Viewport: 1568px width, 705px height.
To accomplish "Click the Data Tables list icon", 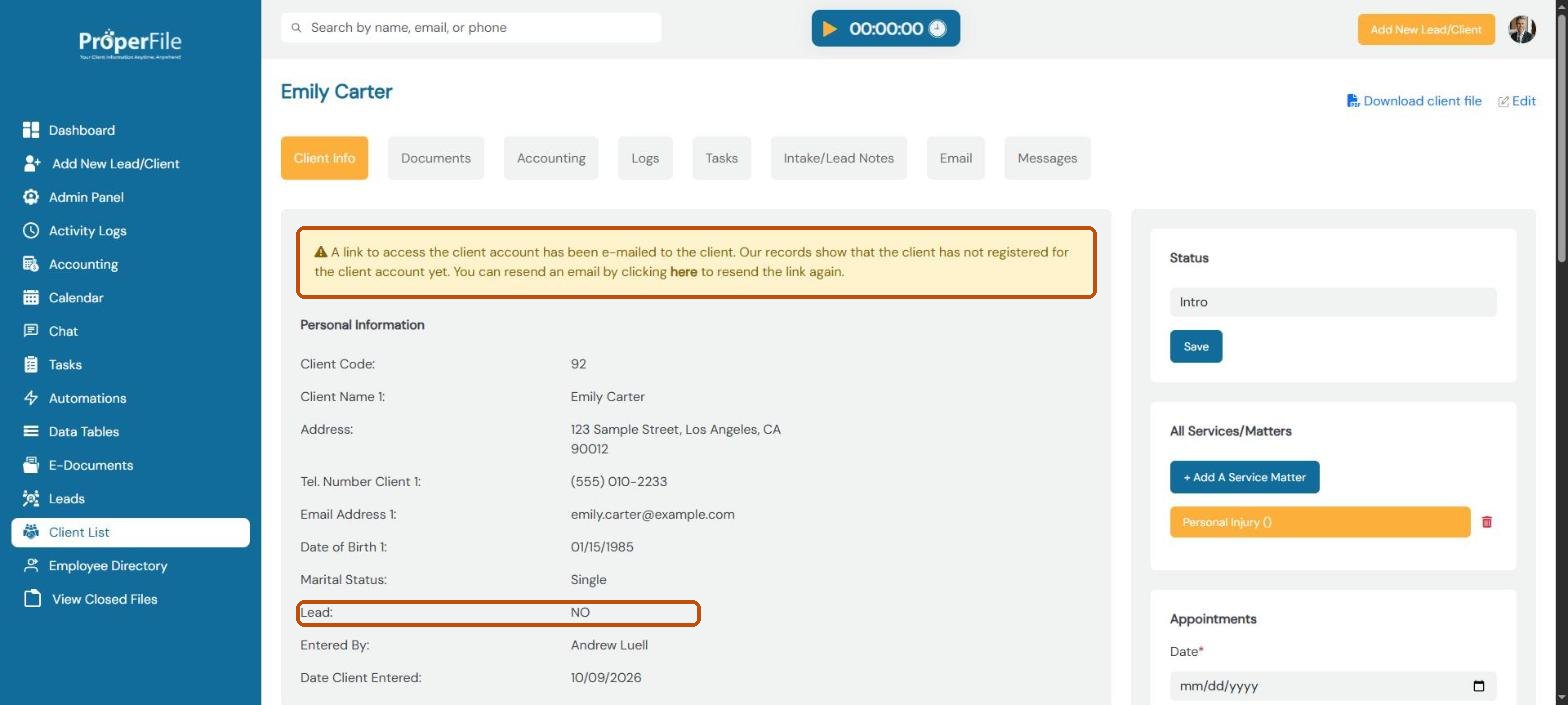I will pyautogui.click(x=31, y=431).
